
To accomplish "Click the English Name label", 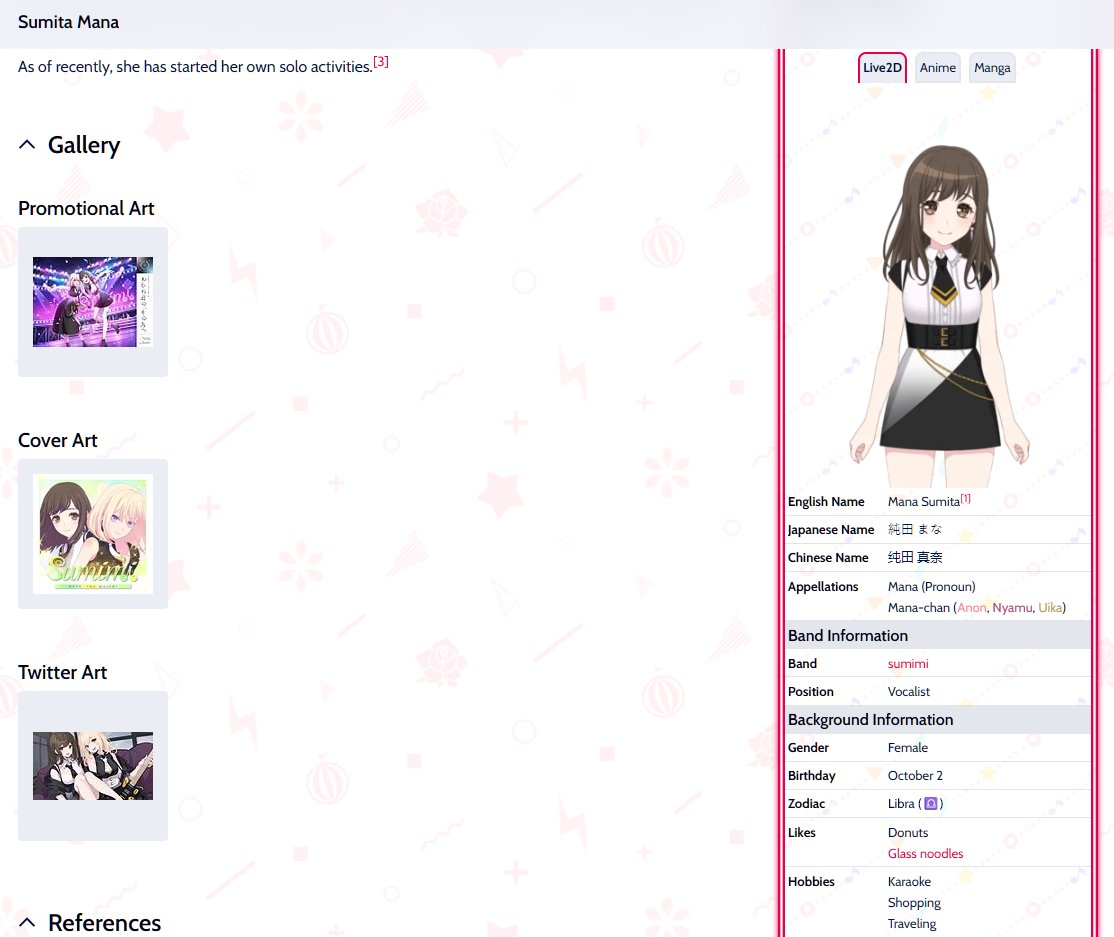I will tap(826, 502).
